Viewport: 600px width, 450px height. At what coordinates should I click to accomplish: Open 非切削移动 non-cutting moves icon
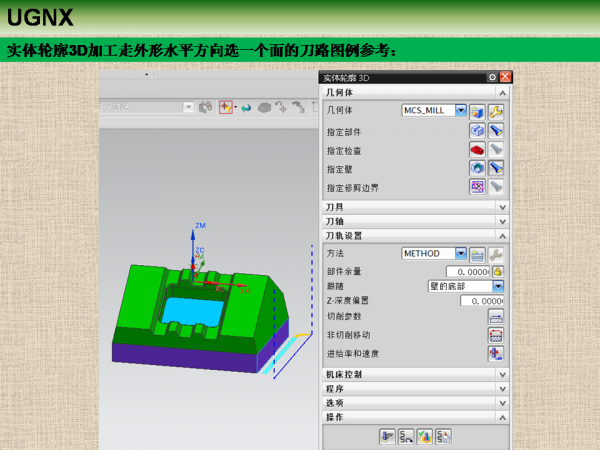(x=496, y=335)
